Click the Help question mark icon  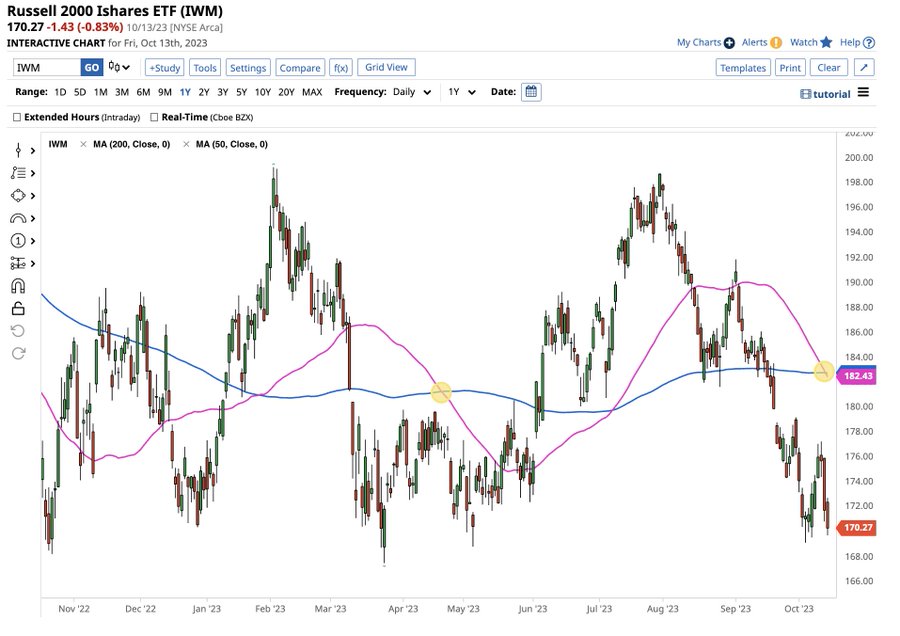[869, 42]
